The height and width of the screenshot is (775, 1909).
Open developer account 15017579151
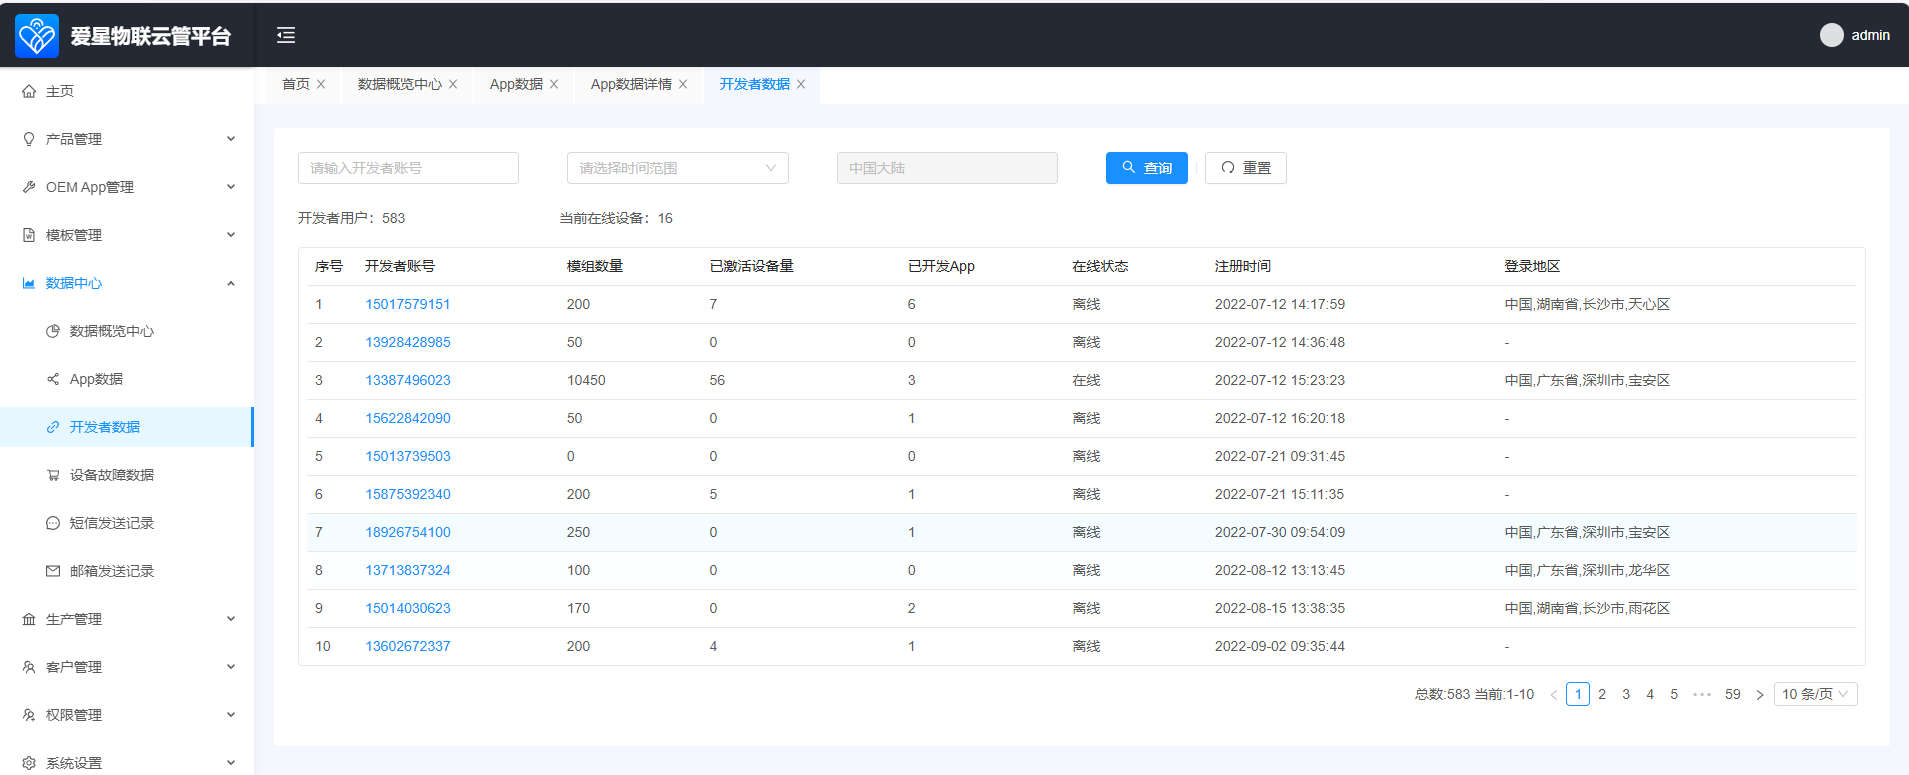pos(408,304)
